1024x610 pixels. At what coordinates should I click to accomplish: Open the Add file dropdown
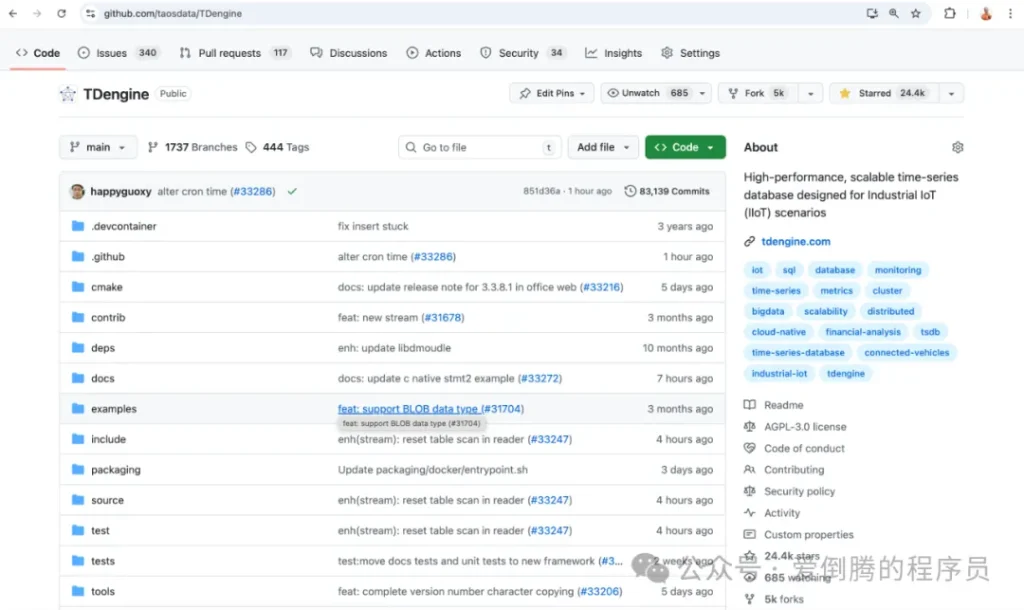pyautogui.click(x=603, y=146)
